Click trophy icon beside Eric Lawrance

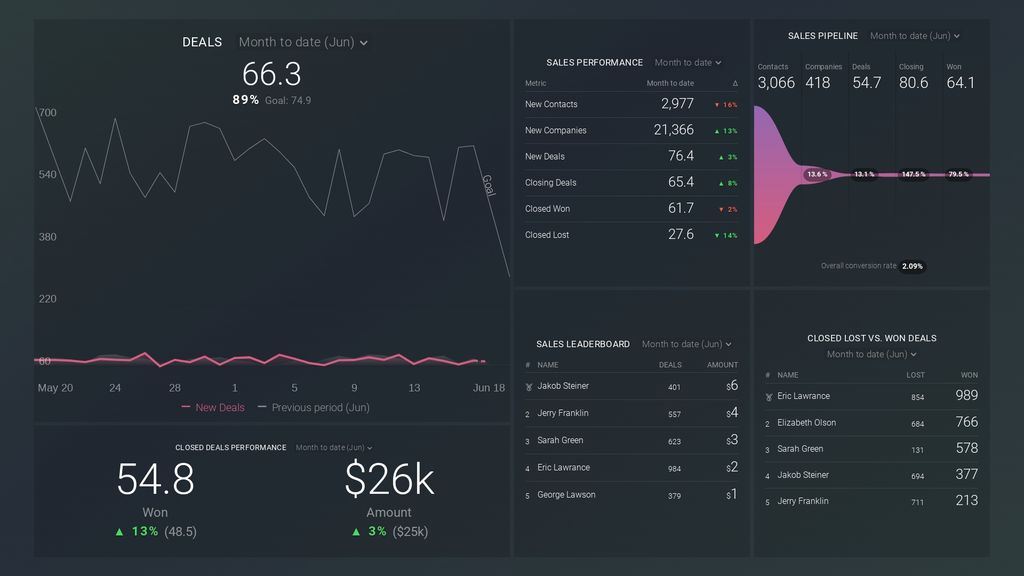(x=769, y=396)
